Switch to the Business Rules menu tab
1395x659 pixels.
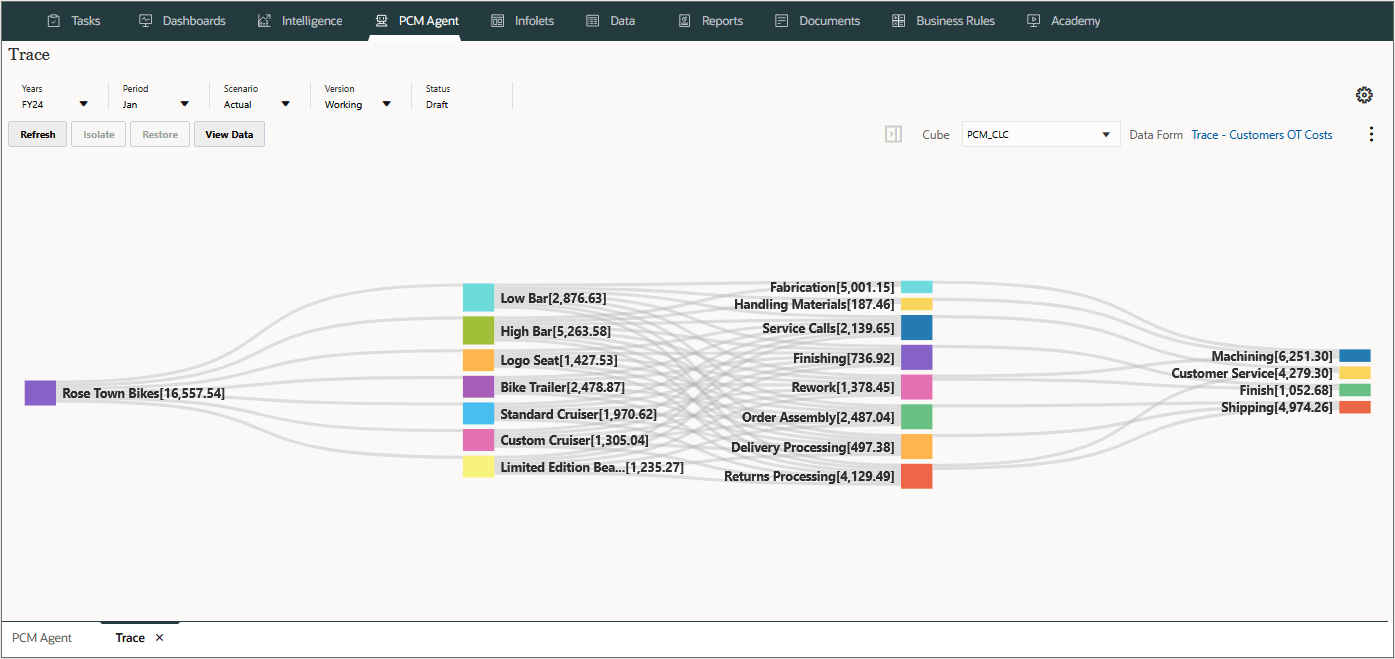[943, 20]
